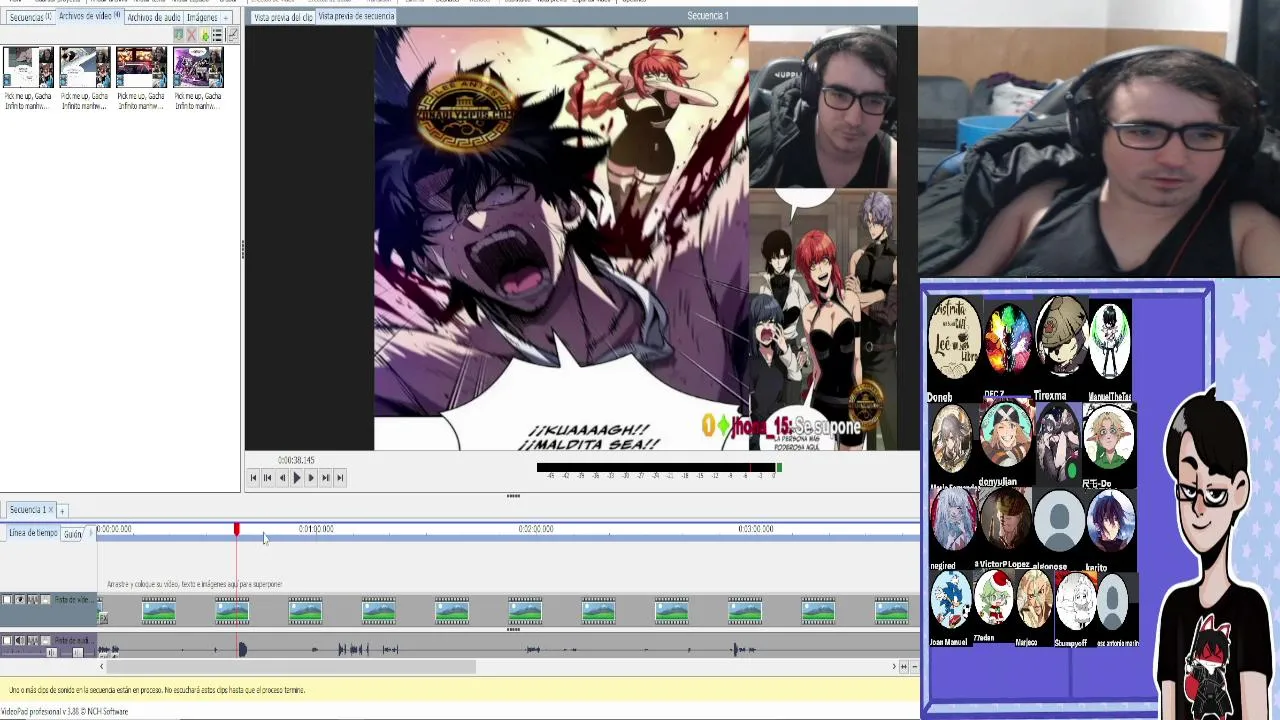This screenshot has height=720, width=1280.
Task: Click VideoPad profesional v 3.88 status text
Action: [65, 712]
